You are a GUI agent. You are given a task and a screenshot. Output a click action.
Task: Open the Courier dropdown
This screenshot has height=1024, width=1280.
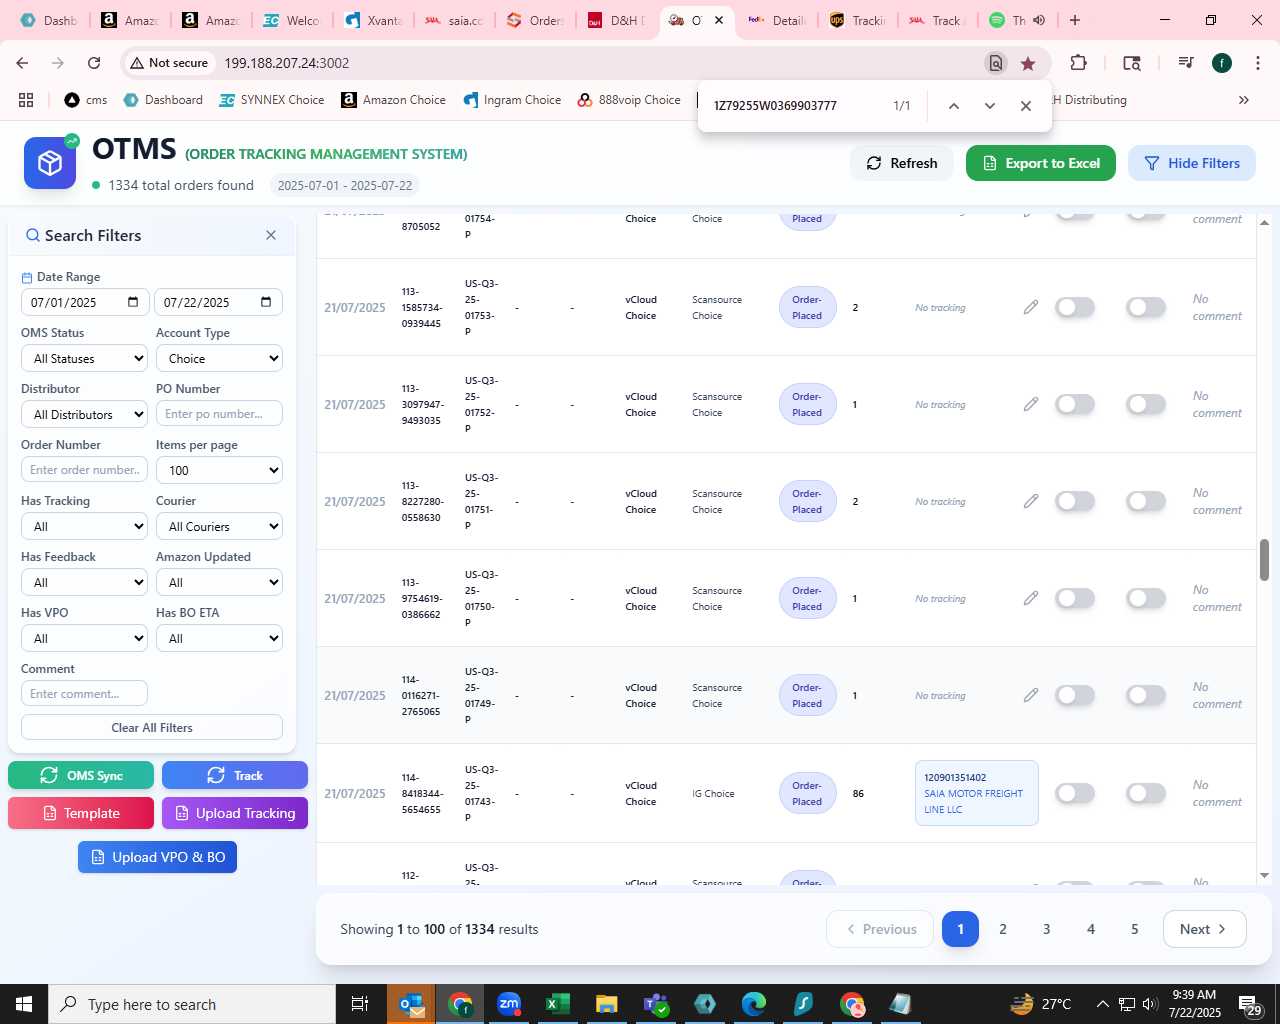point(219,526)
